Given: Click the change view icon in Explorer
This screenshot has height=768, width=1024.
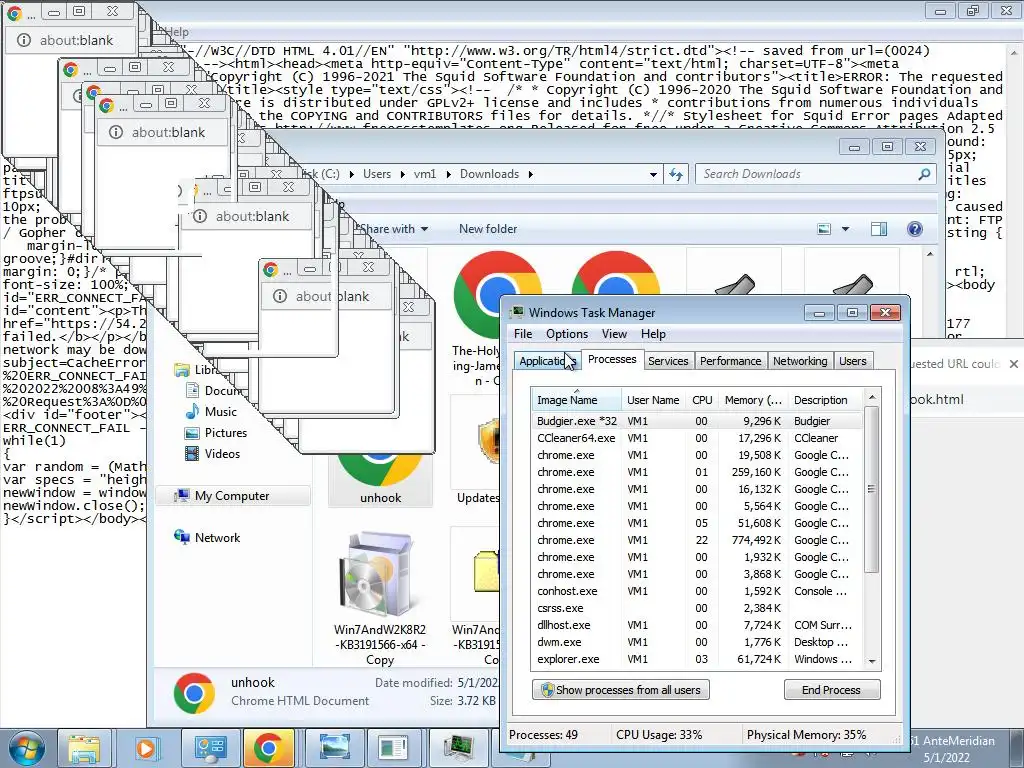Looking at the screenshot, I should pos(824,229).
